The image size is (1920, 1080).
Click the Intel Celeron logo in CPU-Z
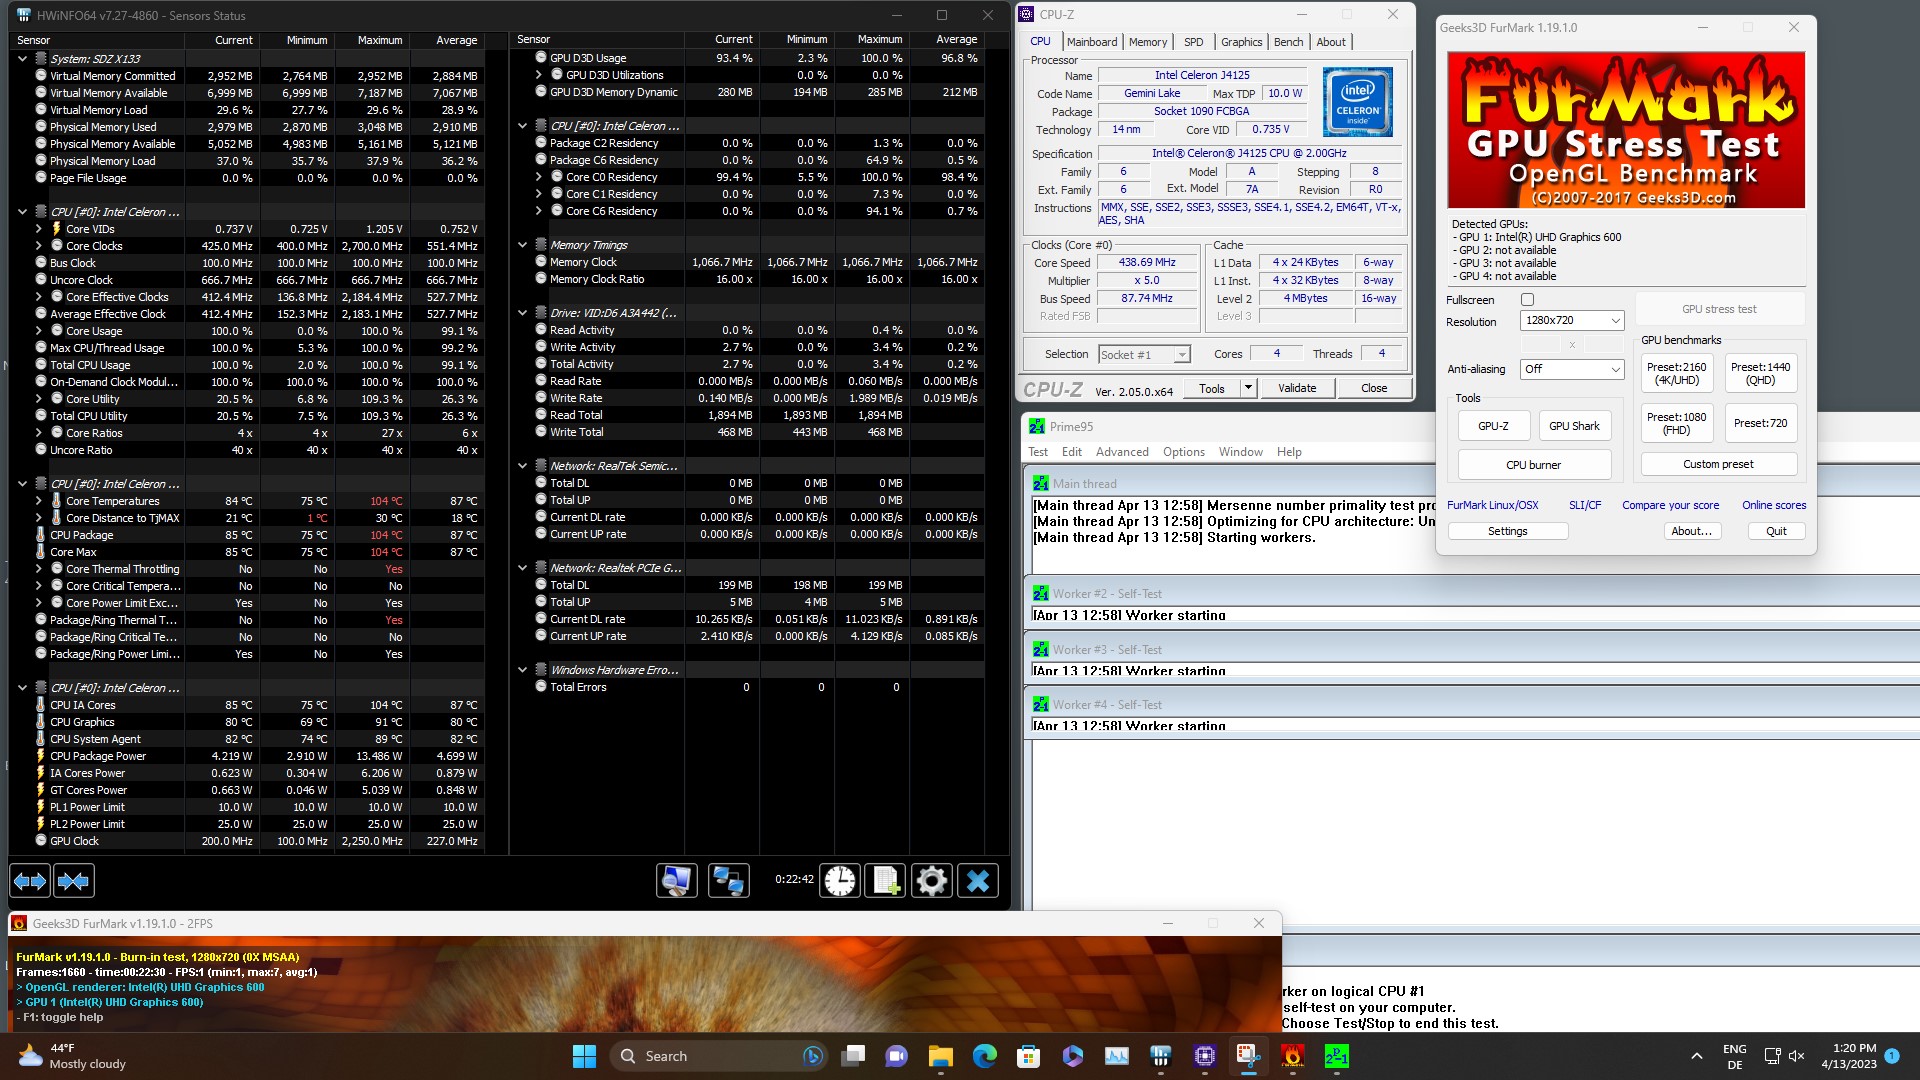click(1357, 102)
